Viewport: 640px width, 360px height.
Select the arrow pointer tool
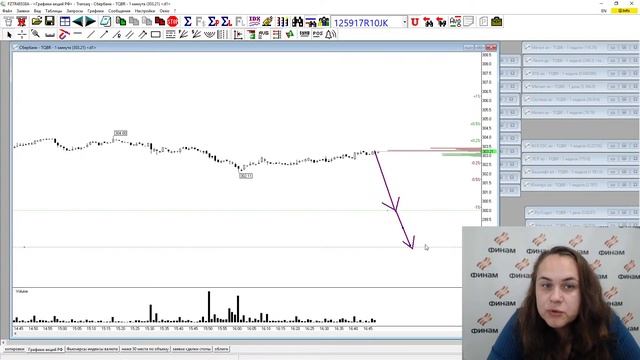pyautogui.click(x=9, y=35)
